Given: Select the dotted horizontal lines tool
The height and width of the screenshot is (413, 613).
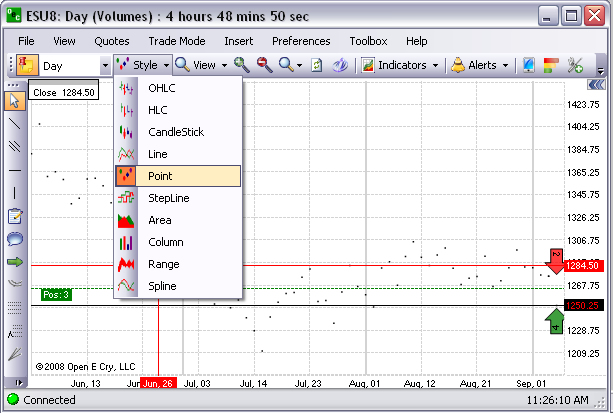Looking at the screenshot, I should click(x=15, y=307).
